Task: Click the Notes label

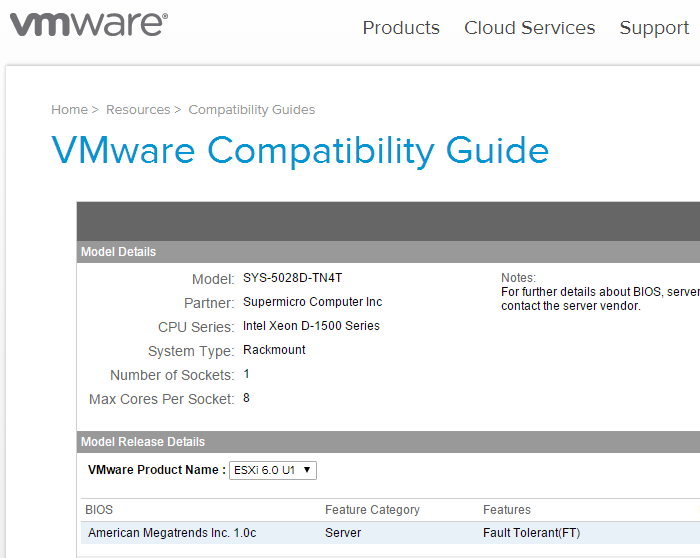Action: click(x=518, y=278)
